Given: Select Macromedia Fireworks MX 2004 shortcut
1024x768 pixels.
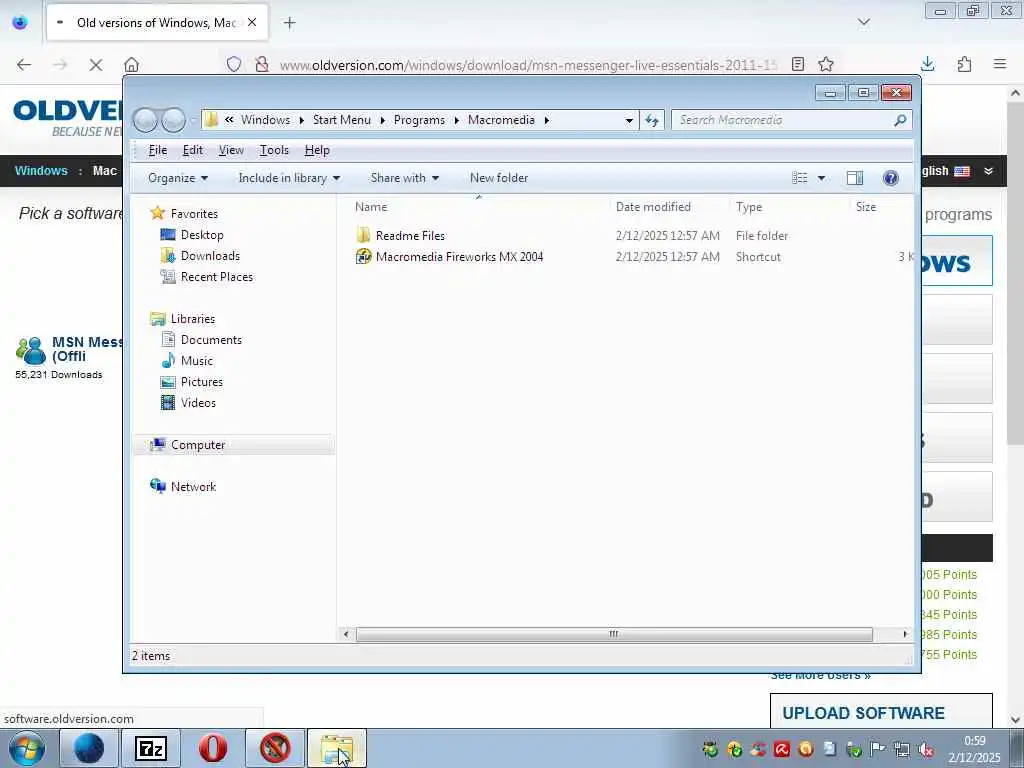Looking at the screenshot, I should [459, 257].
